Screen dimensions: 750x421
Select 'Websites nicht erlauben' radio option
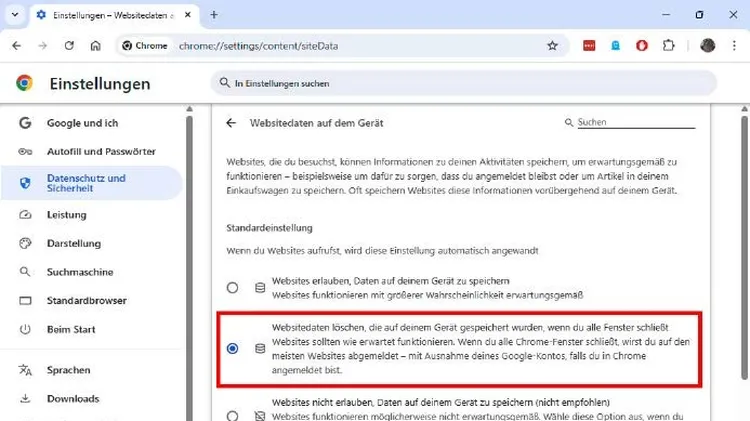[232, 415]
